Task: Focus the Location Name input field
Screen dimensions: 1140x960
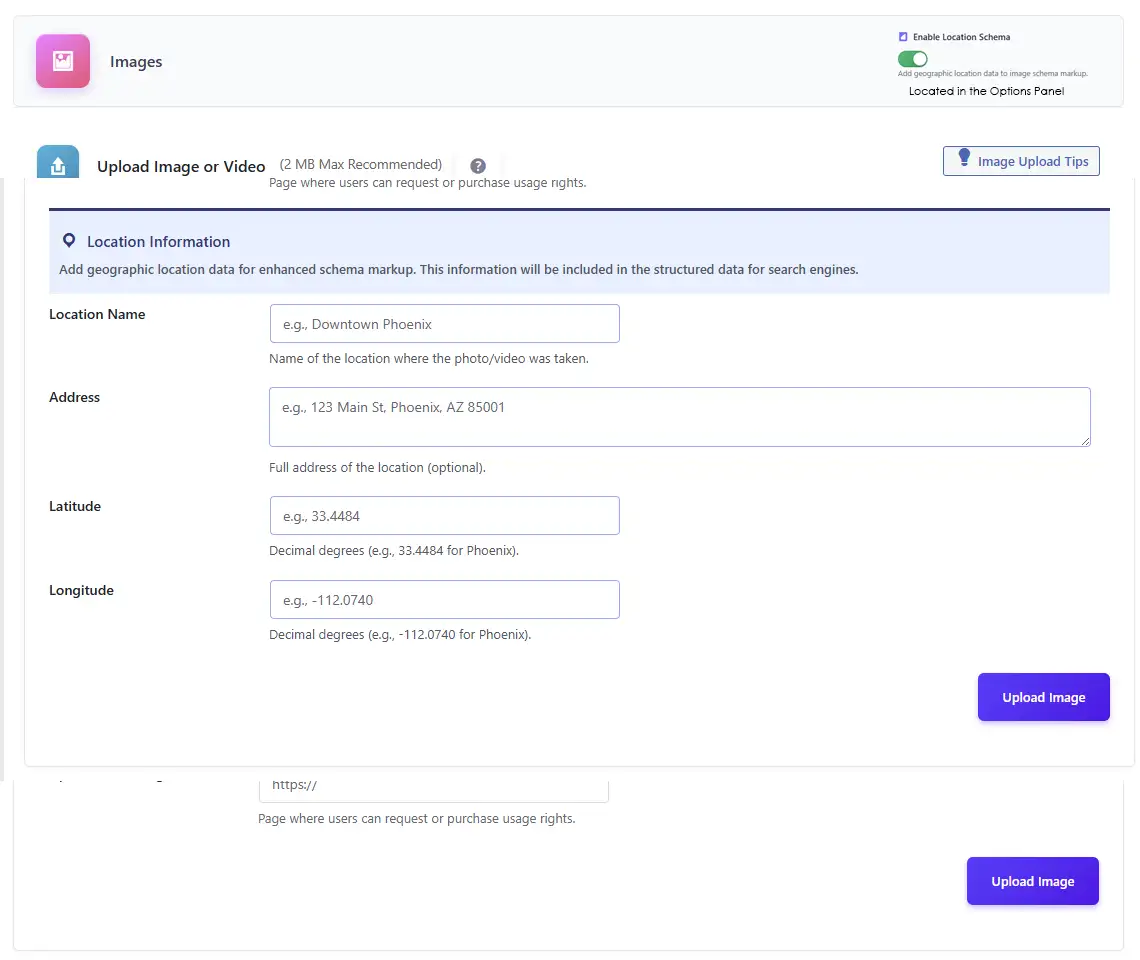Action: (444, 324)
